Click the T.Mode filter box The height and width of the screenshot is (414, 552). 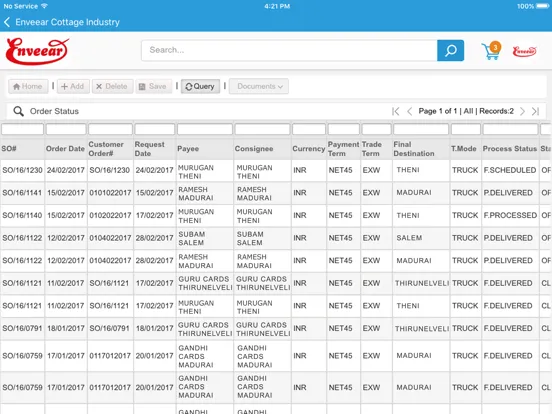(466, 129)
